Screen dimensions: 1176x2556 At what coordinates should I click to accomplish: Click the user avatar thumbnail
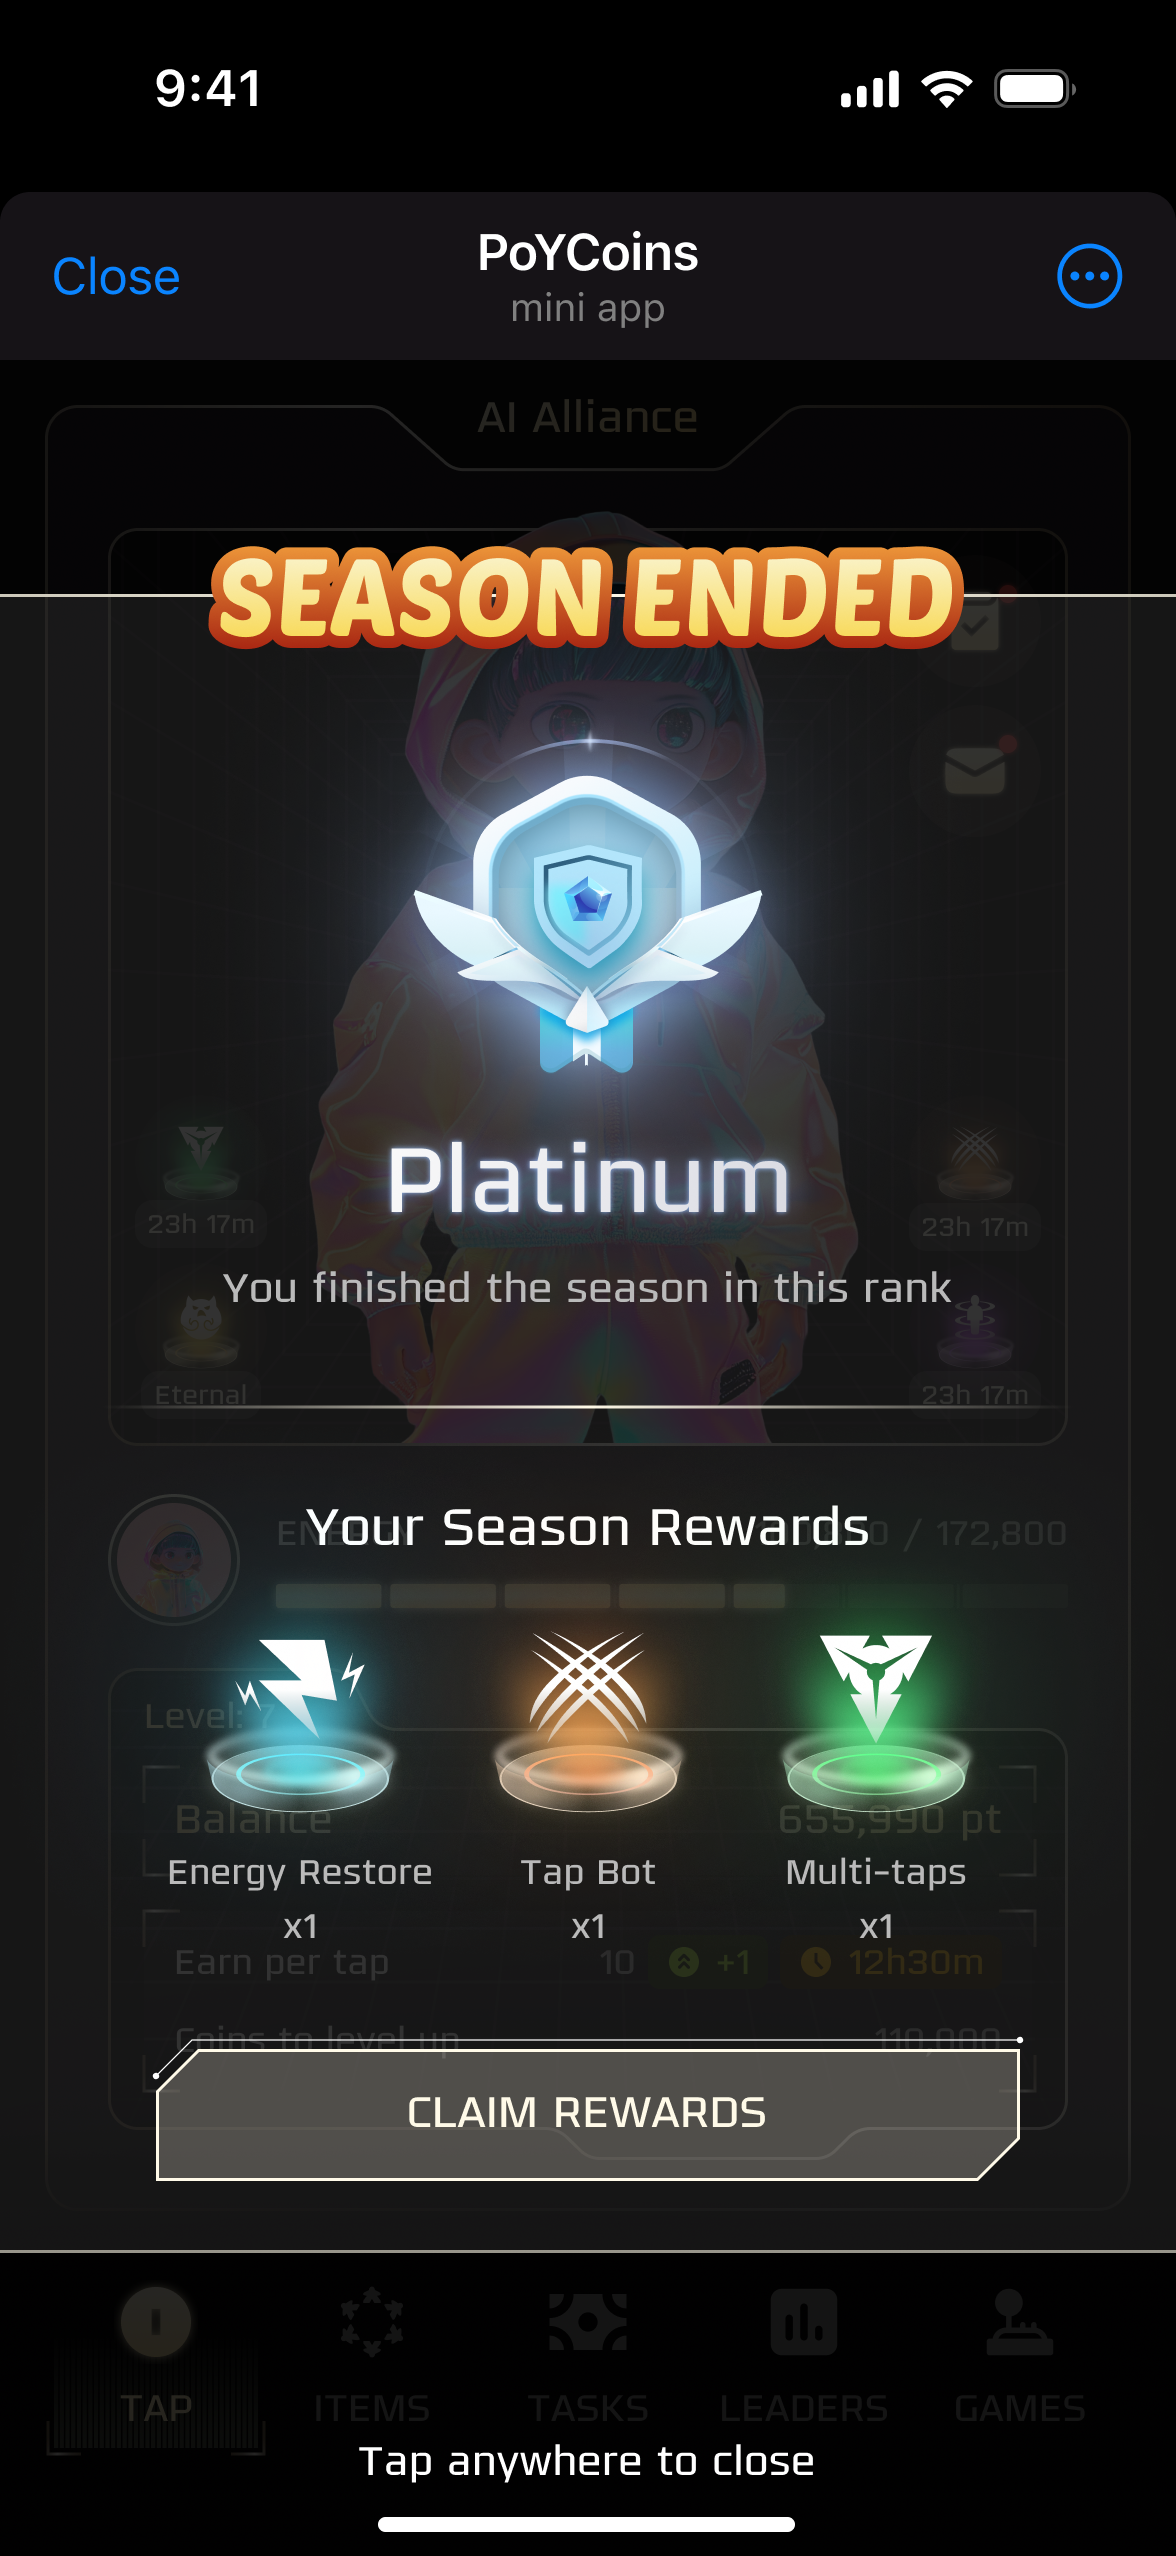(x=174, y=1560)
